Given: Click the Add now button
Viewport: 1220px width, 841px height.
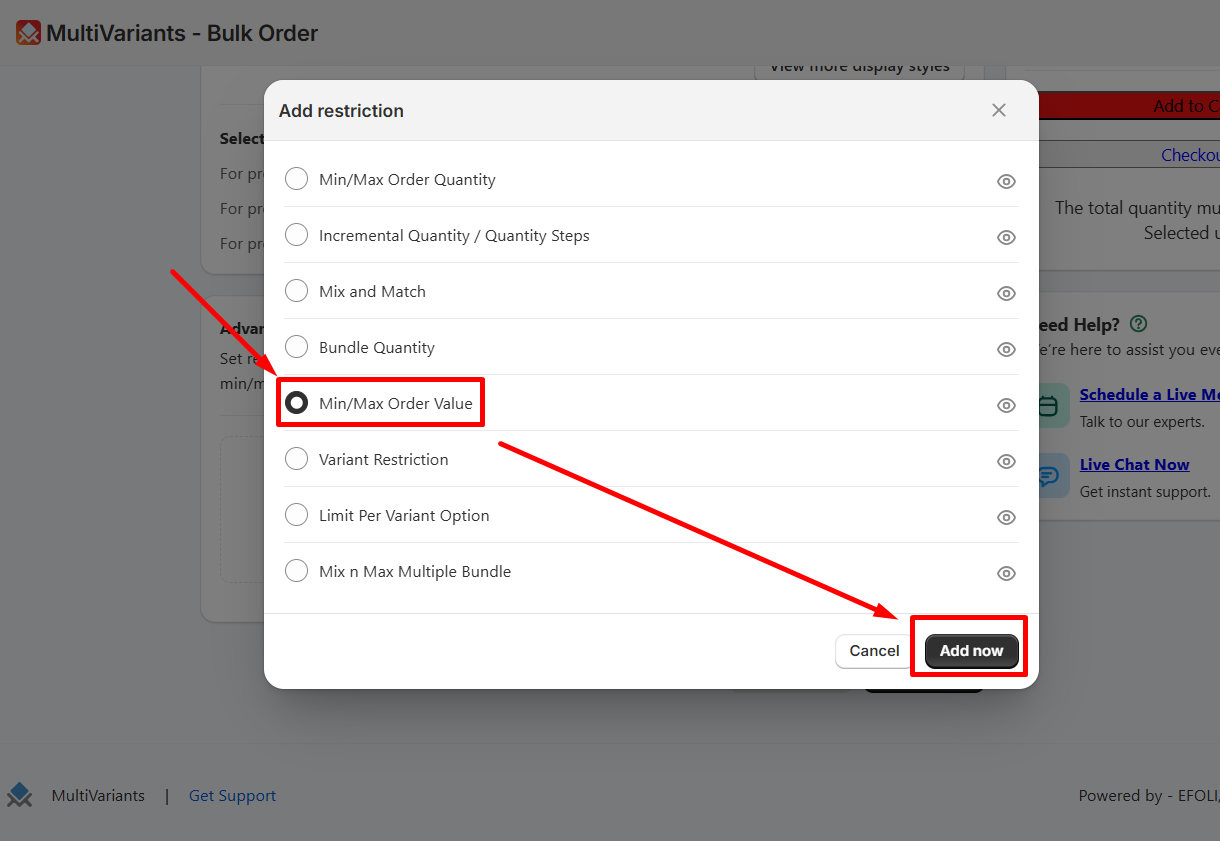Looking at the screenshot, I should (x=971, y=651).
